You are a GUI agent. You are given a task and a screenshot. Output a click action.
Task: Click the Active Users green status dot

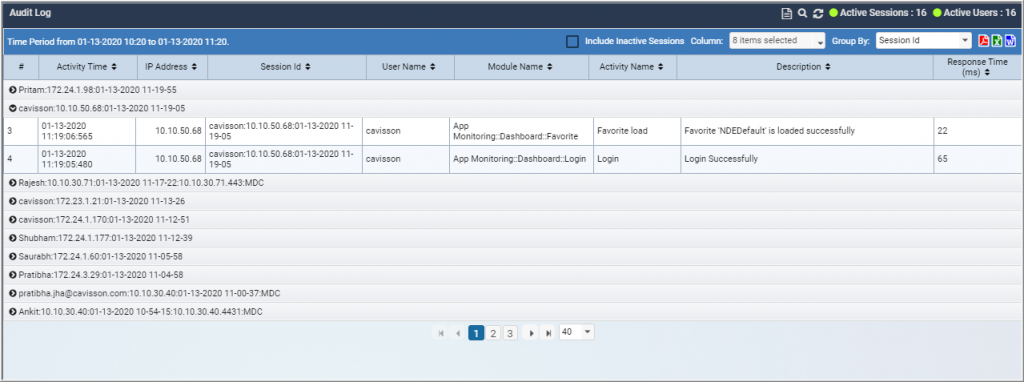(937, 13)
